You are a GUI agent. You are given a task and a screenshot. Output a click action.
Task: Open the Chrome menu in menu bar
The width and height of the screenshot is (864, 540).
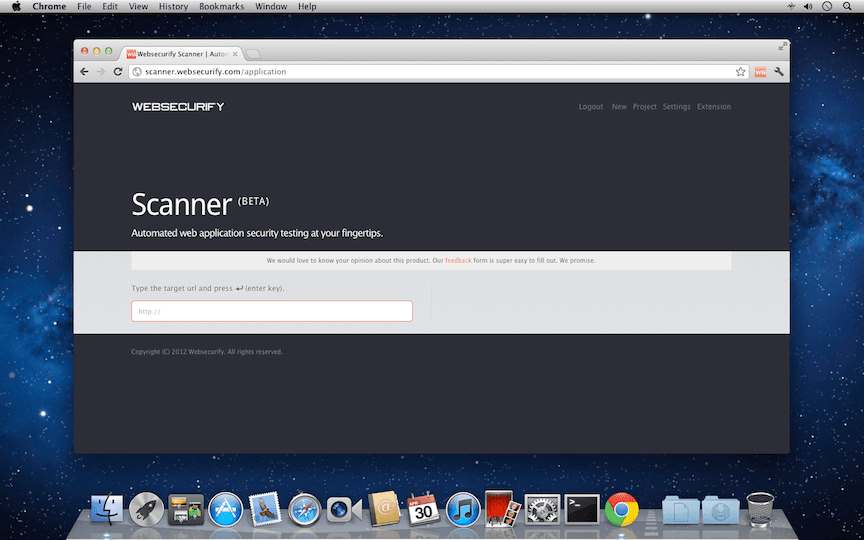coord(49,7)
